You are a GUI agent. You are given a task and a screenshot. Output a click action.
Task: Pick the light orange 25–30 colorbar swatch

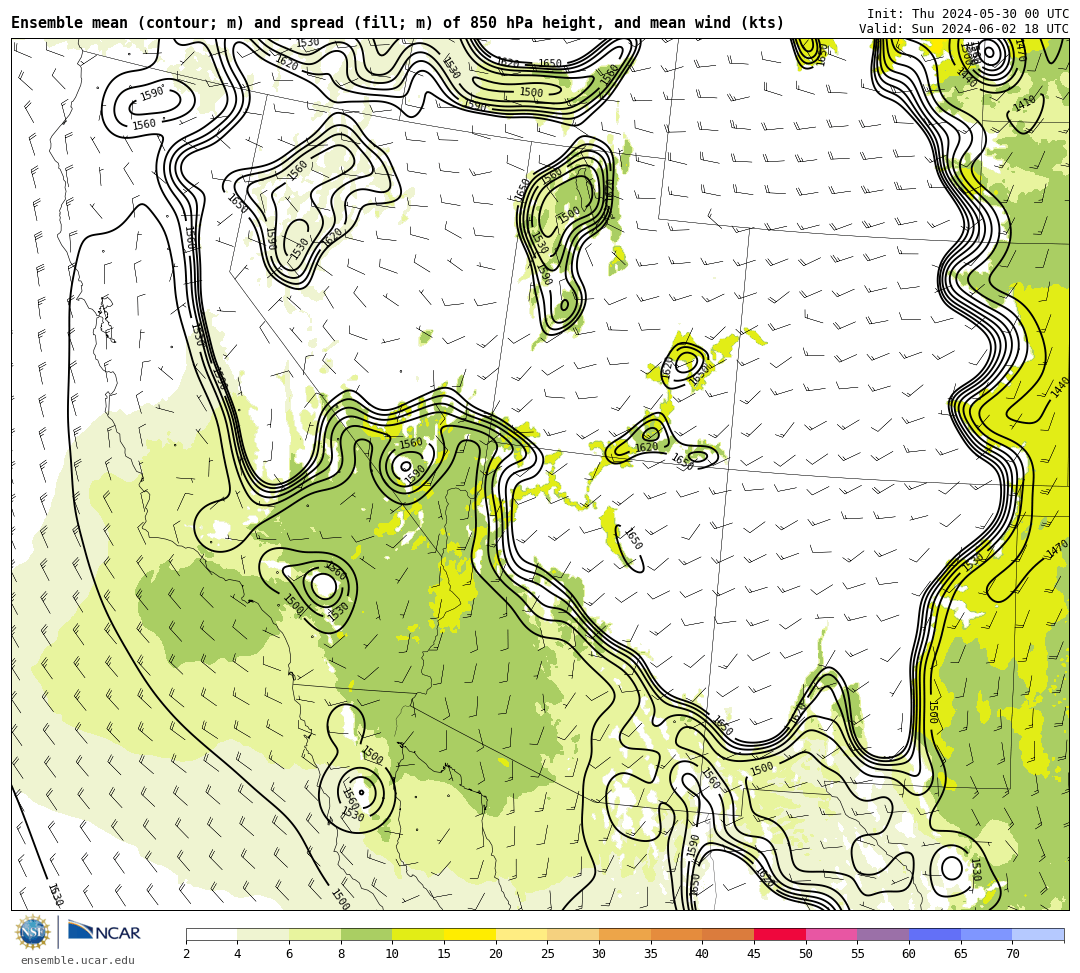point(573,934)
